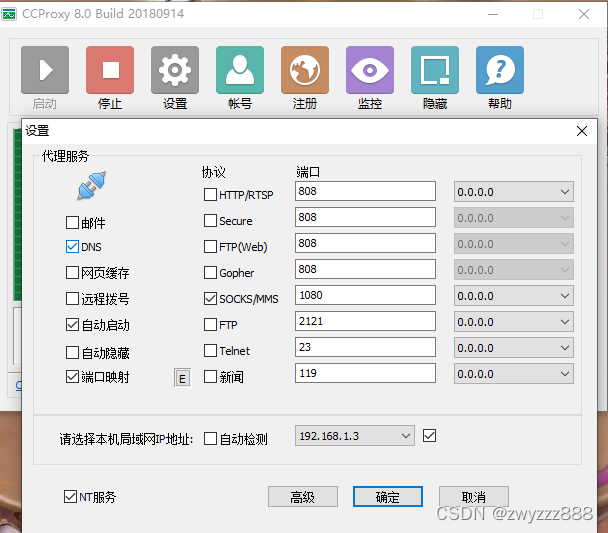Open the Monitor (监控) eye icon

coord(370,70)
